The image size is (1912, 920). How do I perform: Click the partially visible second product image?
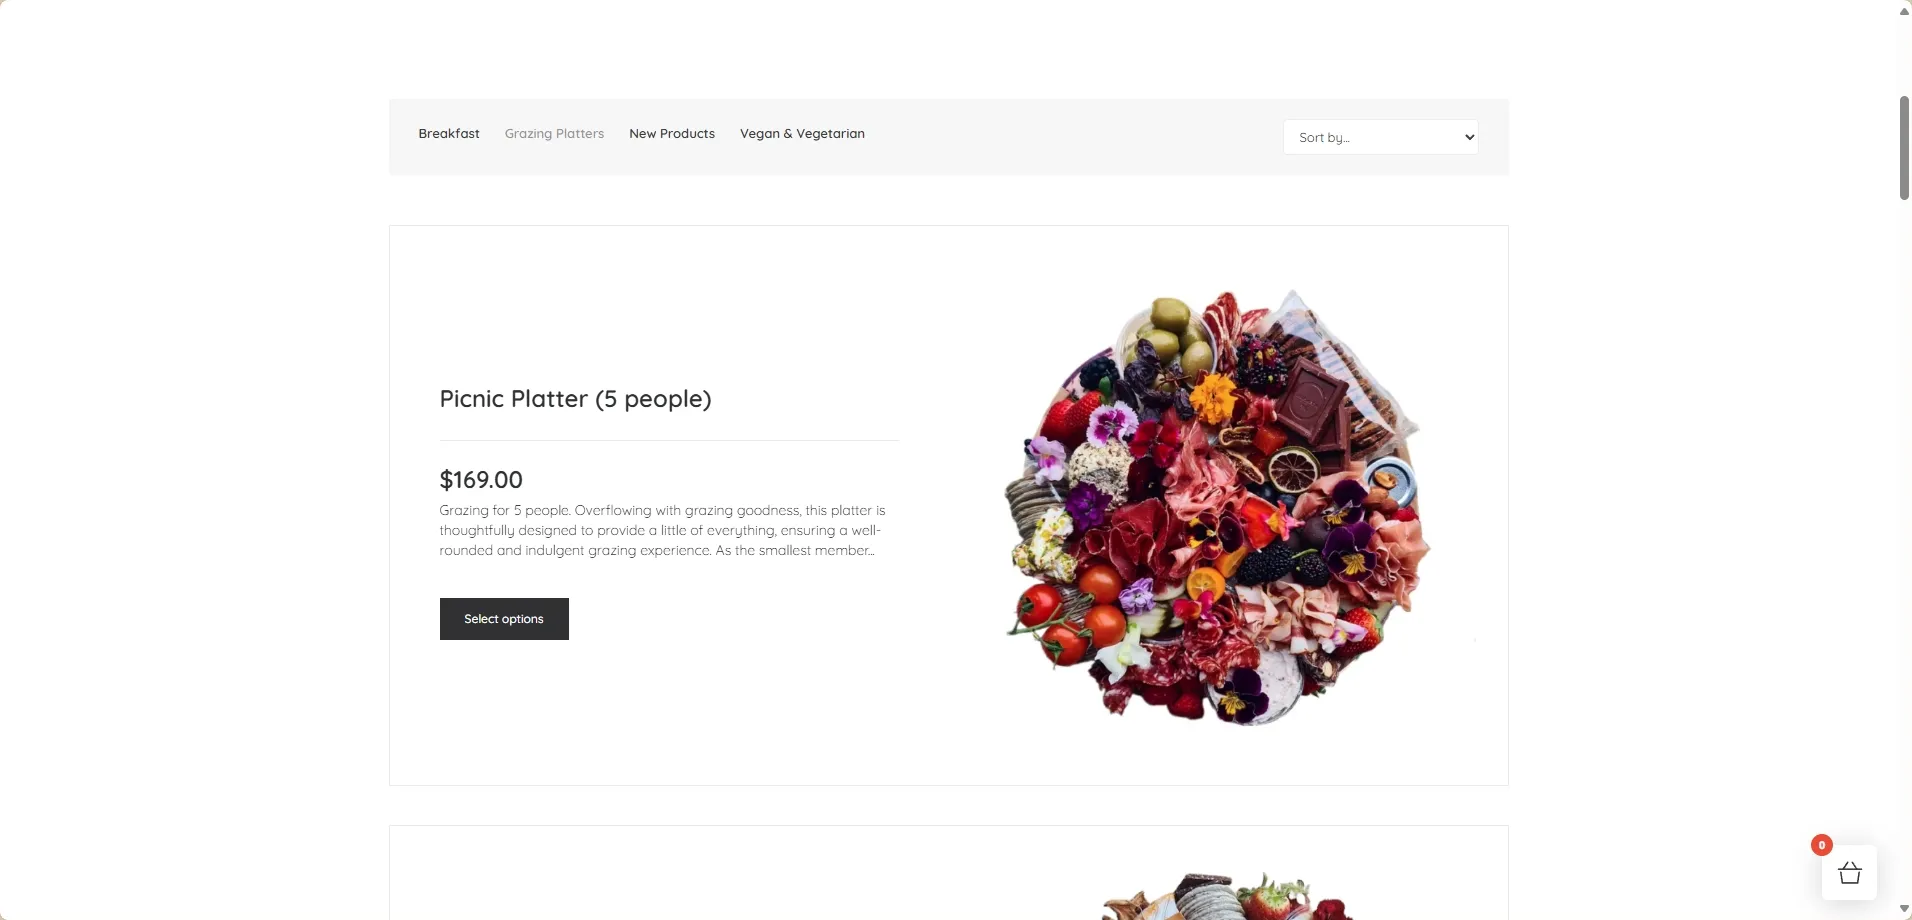coord(1228,896)
